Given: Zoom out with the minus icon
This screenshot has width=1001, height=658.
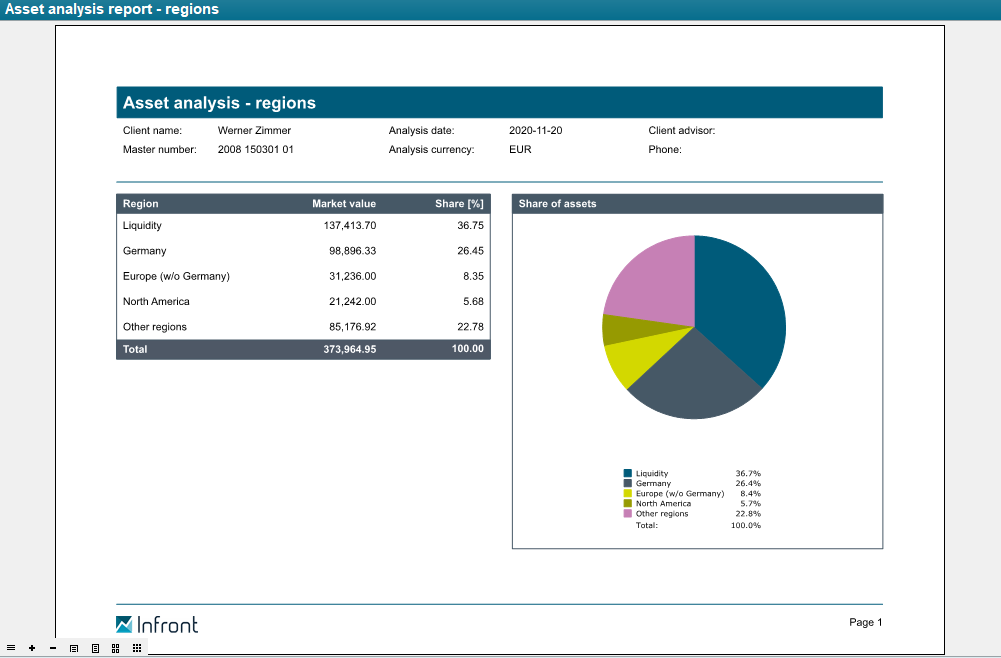Looking at the screenshot, I should click(x=53, y=648).
